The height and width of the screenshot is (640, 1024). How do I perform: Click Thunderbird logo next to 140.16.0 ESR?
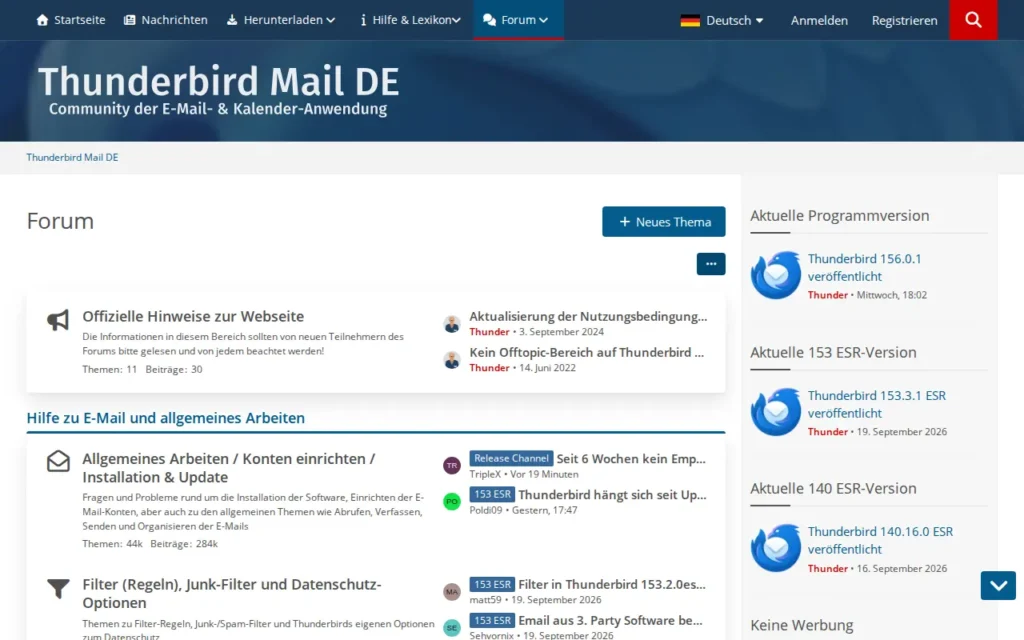775,548
